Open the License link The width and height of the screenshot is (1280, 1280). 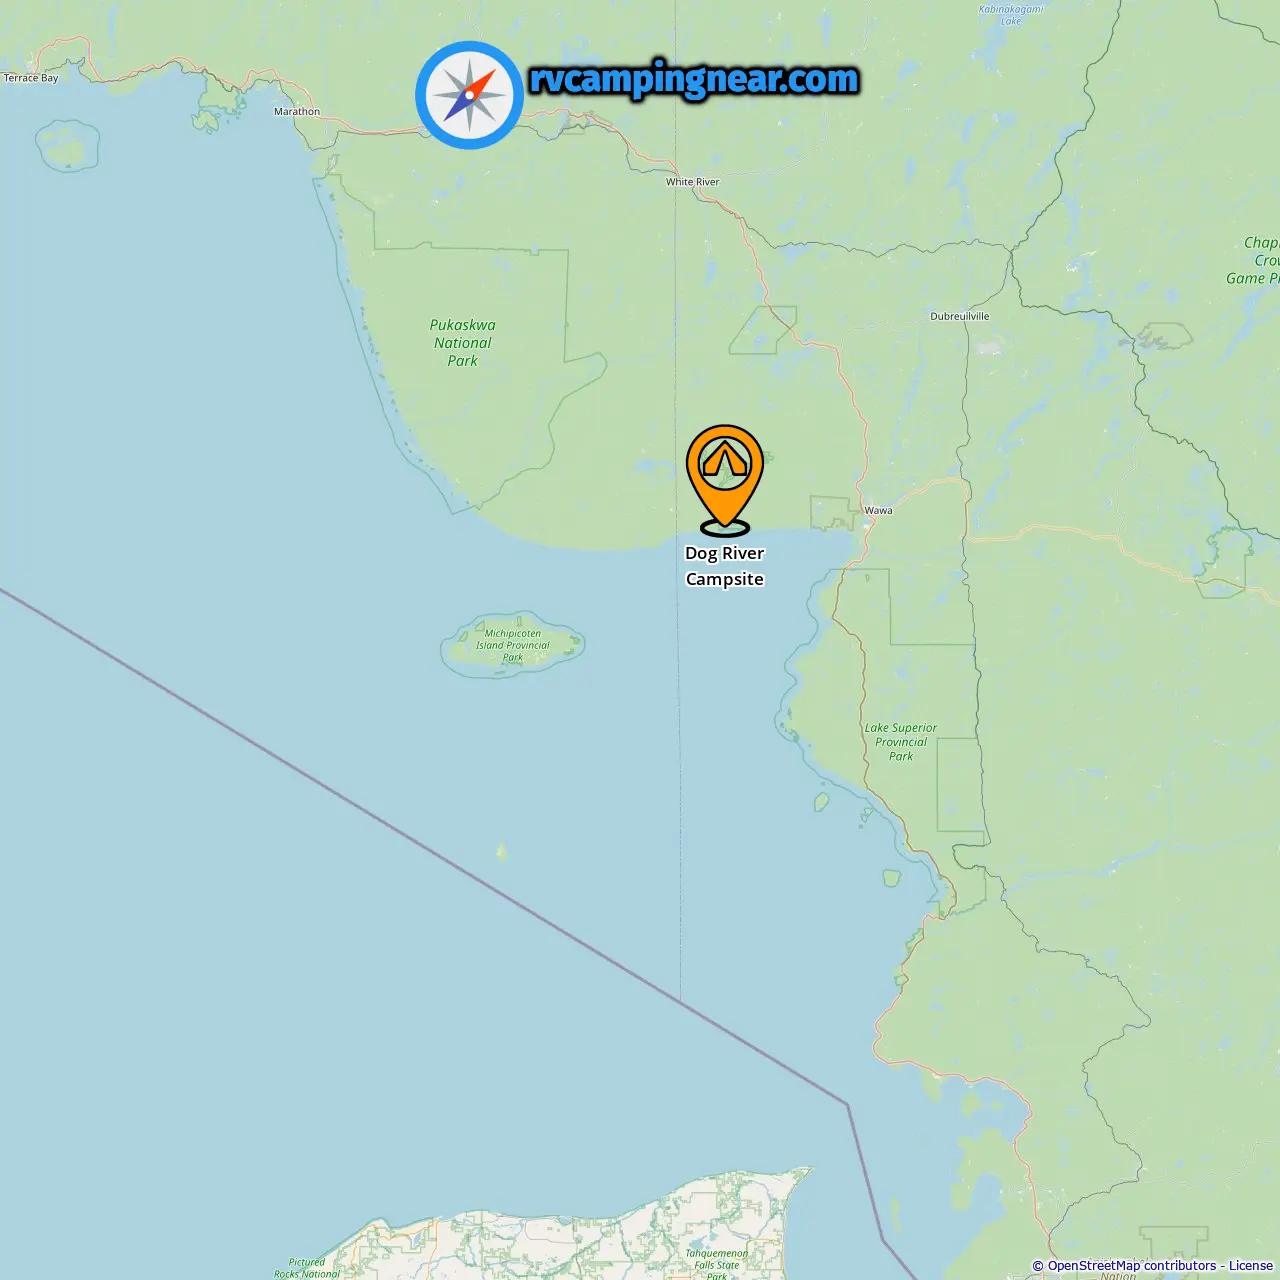coord(1251,1266)
